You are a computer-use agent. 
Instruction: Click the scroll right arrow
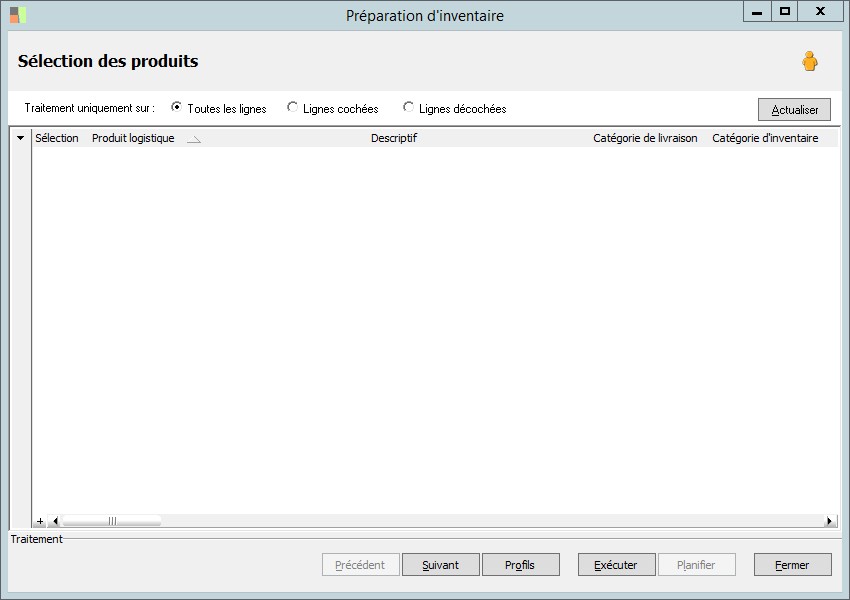coord(829,521)
